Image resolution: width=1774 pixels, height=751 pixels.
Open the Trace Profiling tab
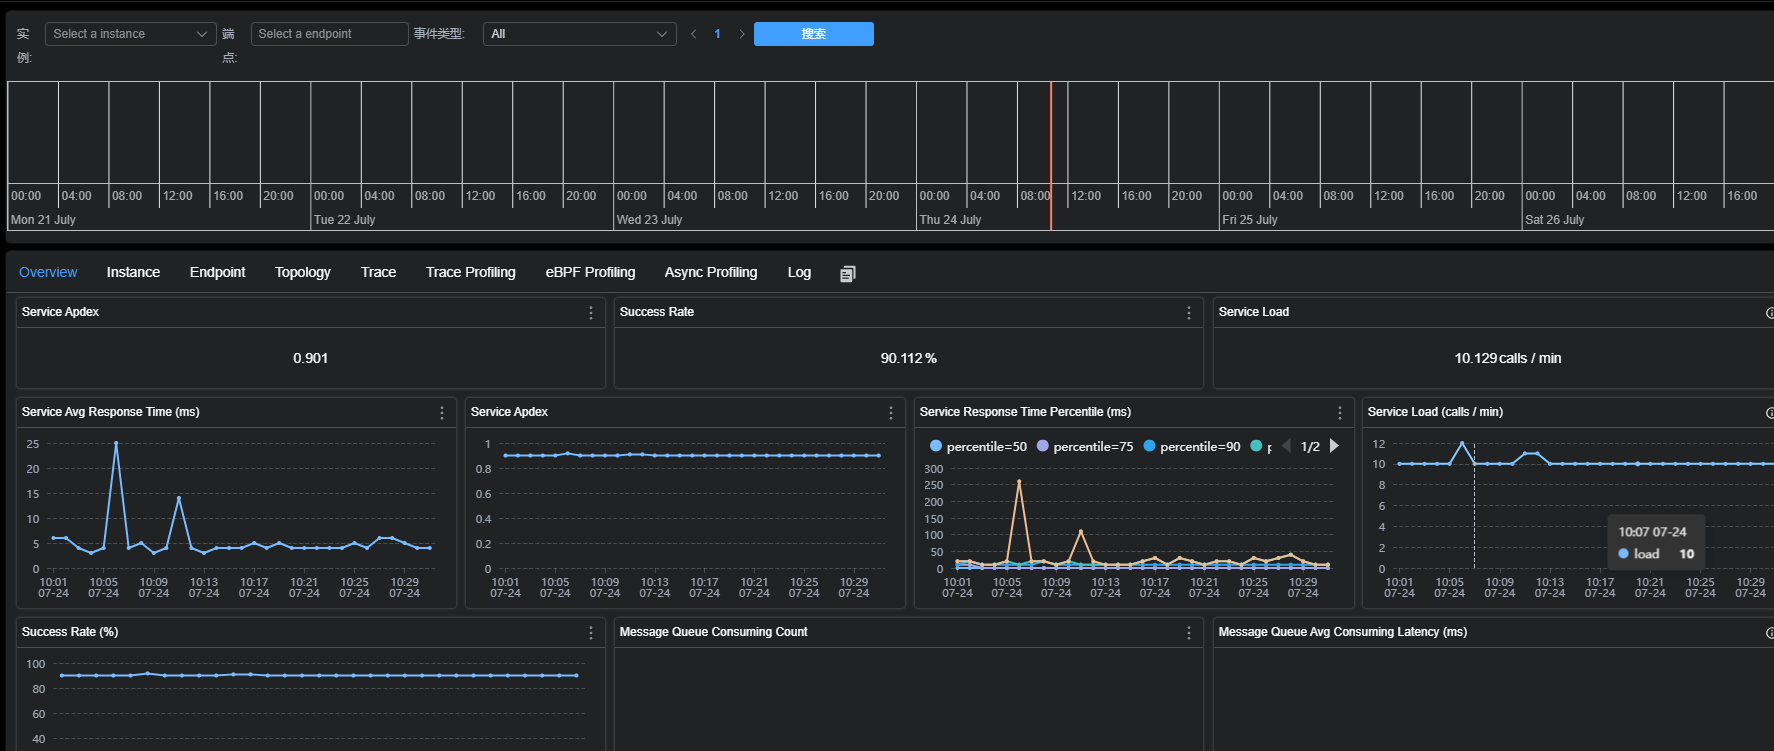click(471, 272)
